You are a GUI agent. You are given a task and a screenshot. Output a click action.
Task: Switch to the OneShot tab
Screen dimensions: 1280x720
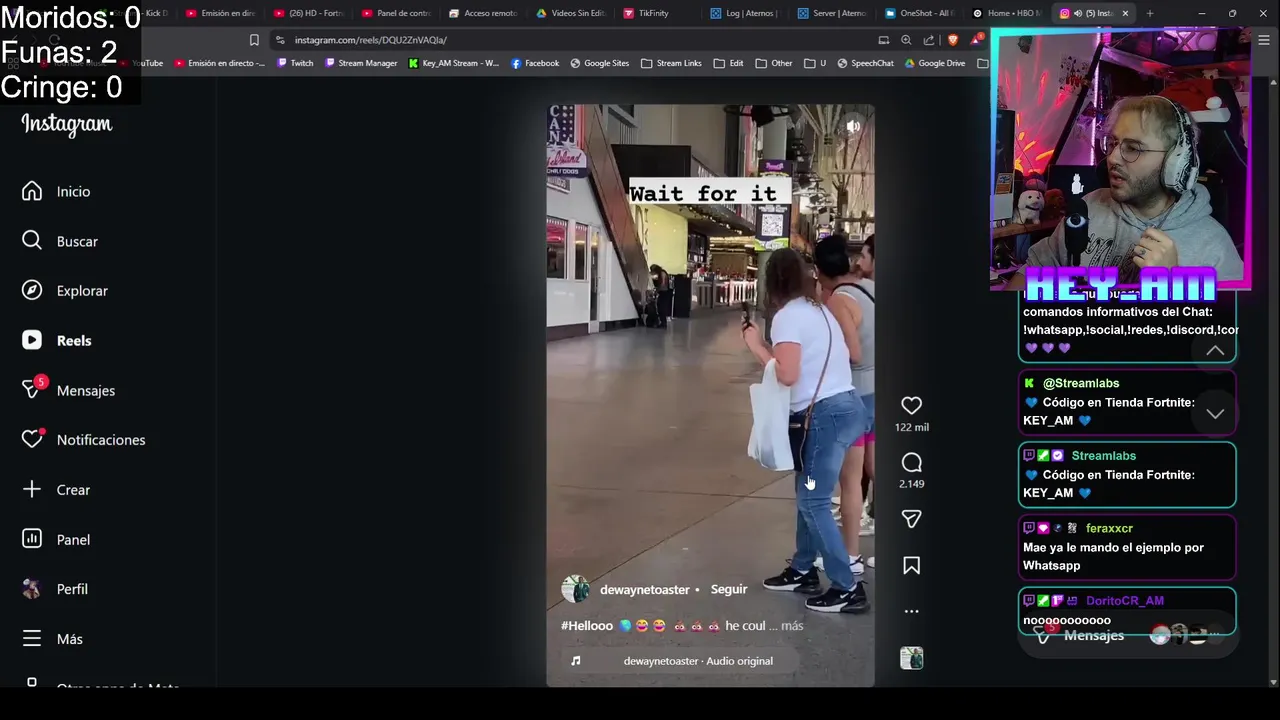pyautogui.click(x=918, y=13)
